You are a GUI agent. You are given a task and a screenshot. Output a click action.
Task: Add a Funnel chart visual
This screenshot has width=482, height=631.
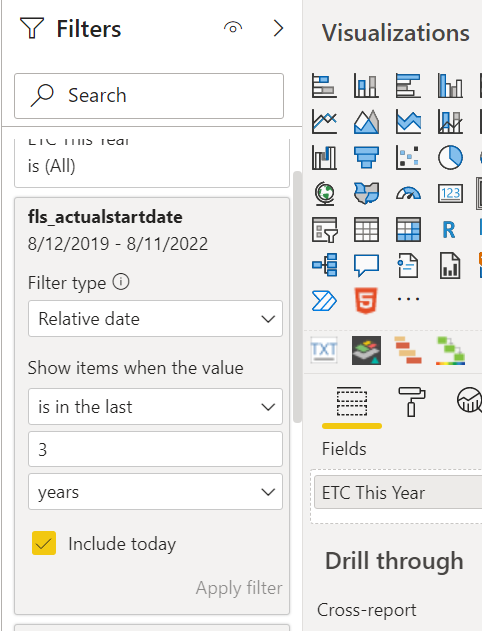tap(366, 157)
